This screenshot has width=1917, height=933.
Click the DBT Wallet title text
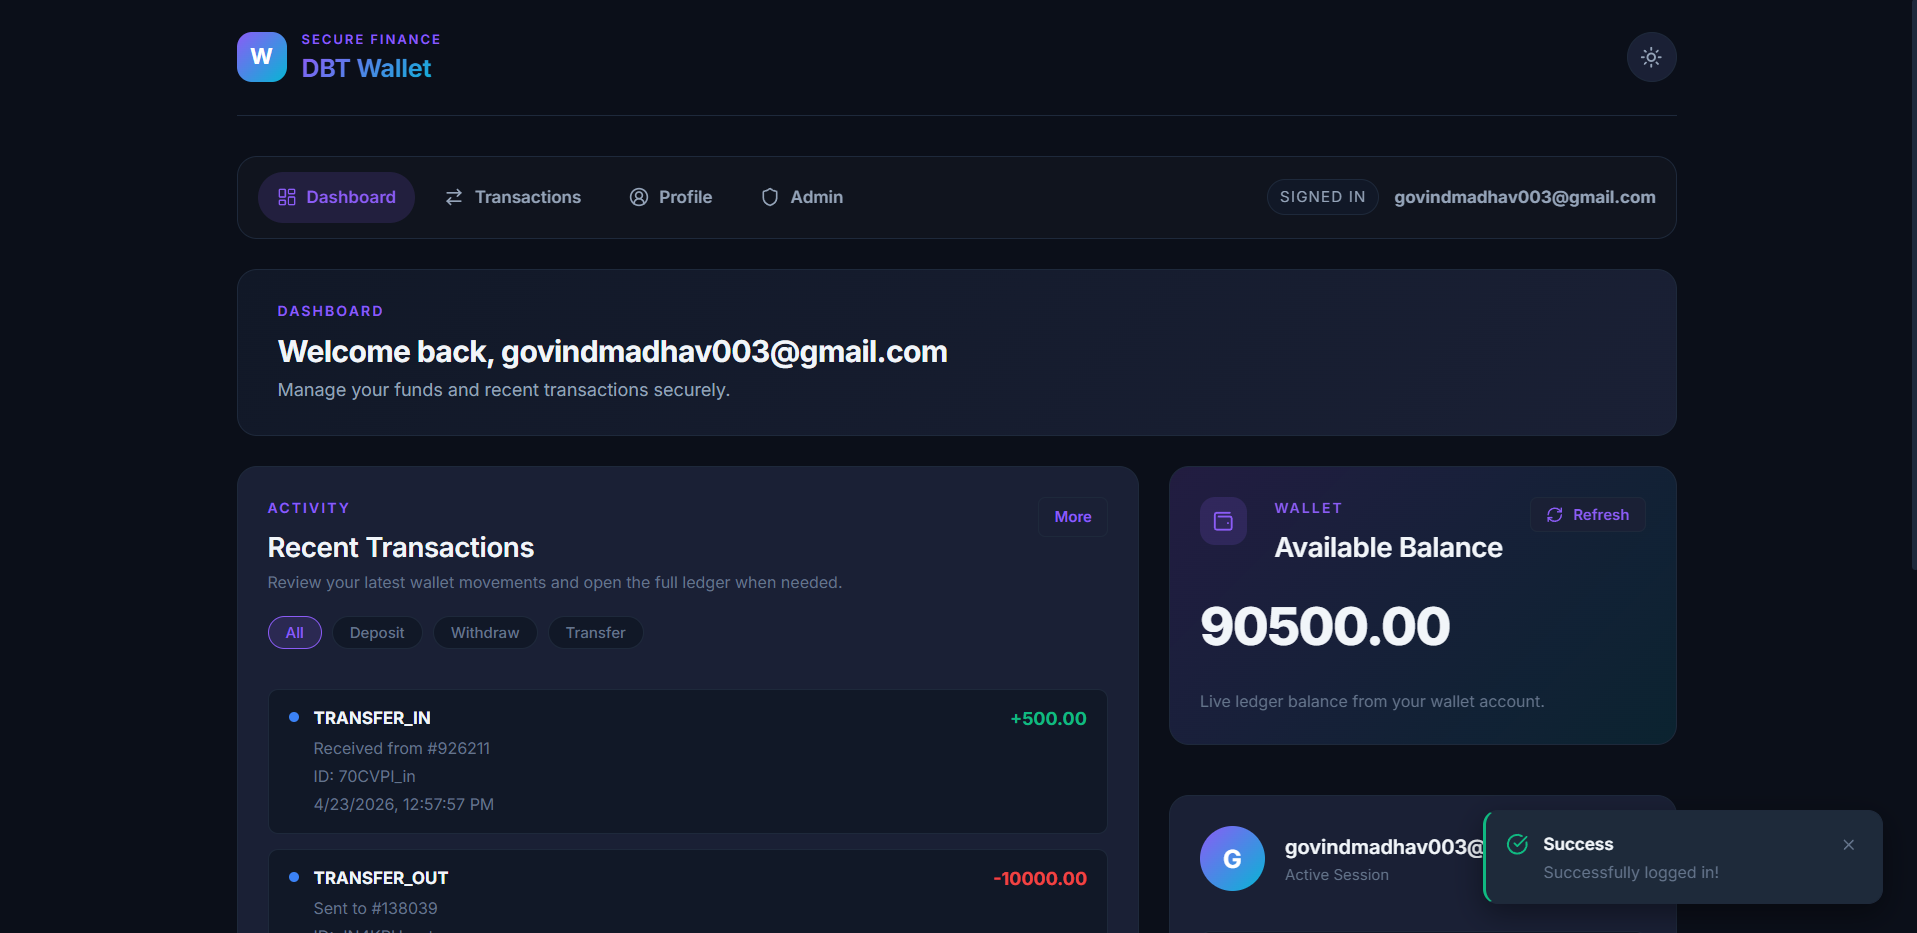point(367,68)
